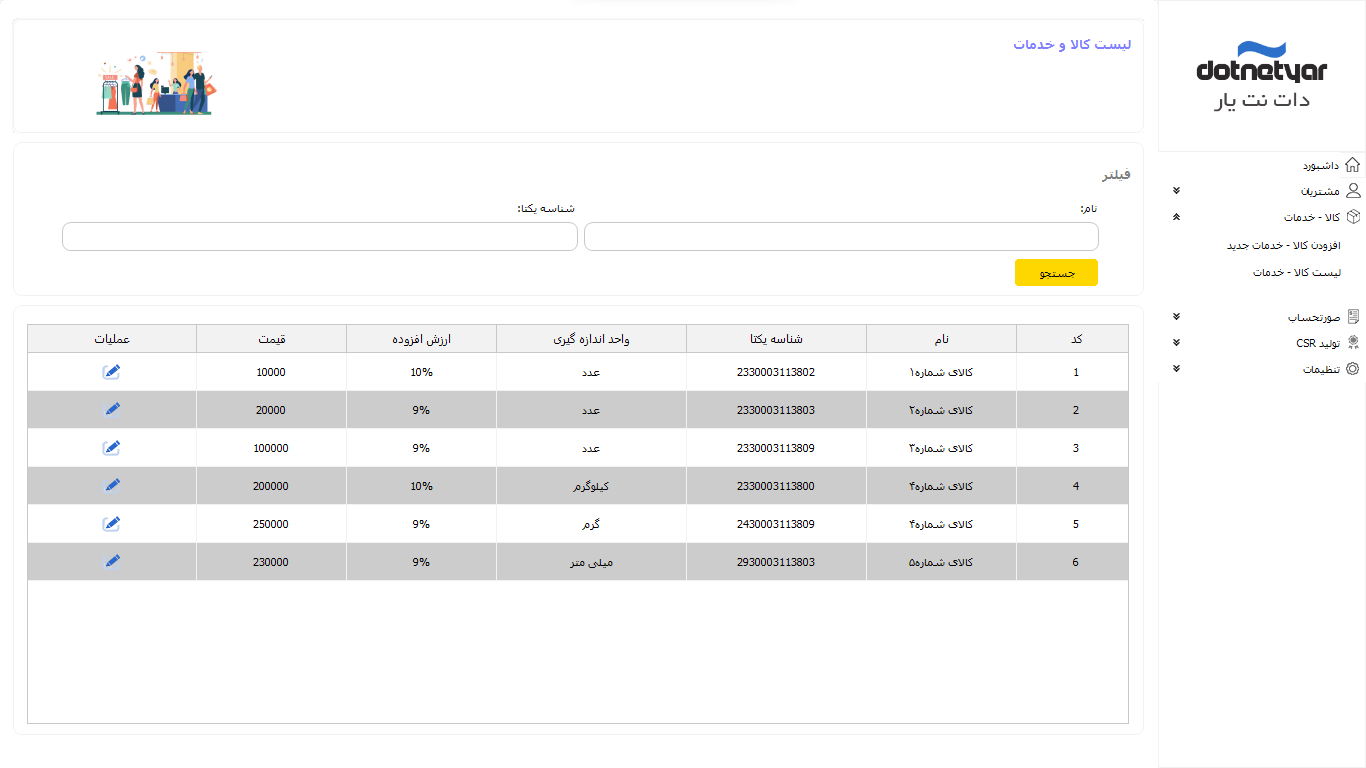Click the شناسه یکتا filter text box
1366x768 pixels.
point(320,237)
